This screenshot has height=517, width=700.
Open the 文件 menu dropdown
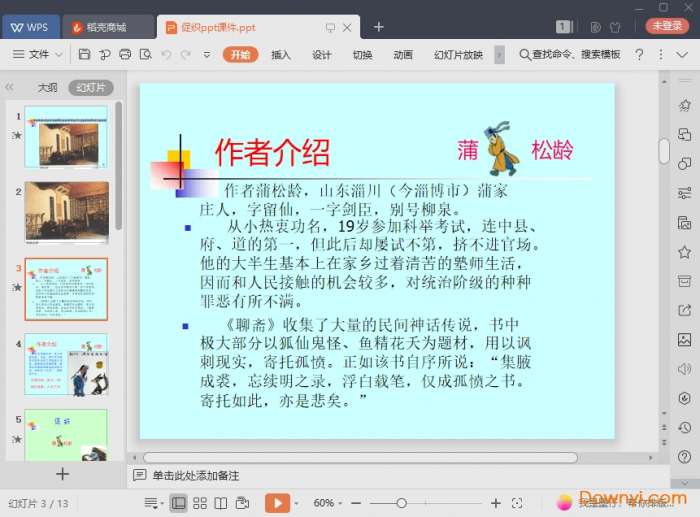pyautogui.click(x=38, y=54)
